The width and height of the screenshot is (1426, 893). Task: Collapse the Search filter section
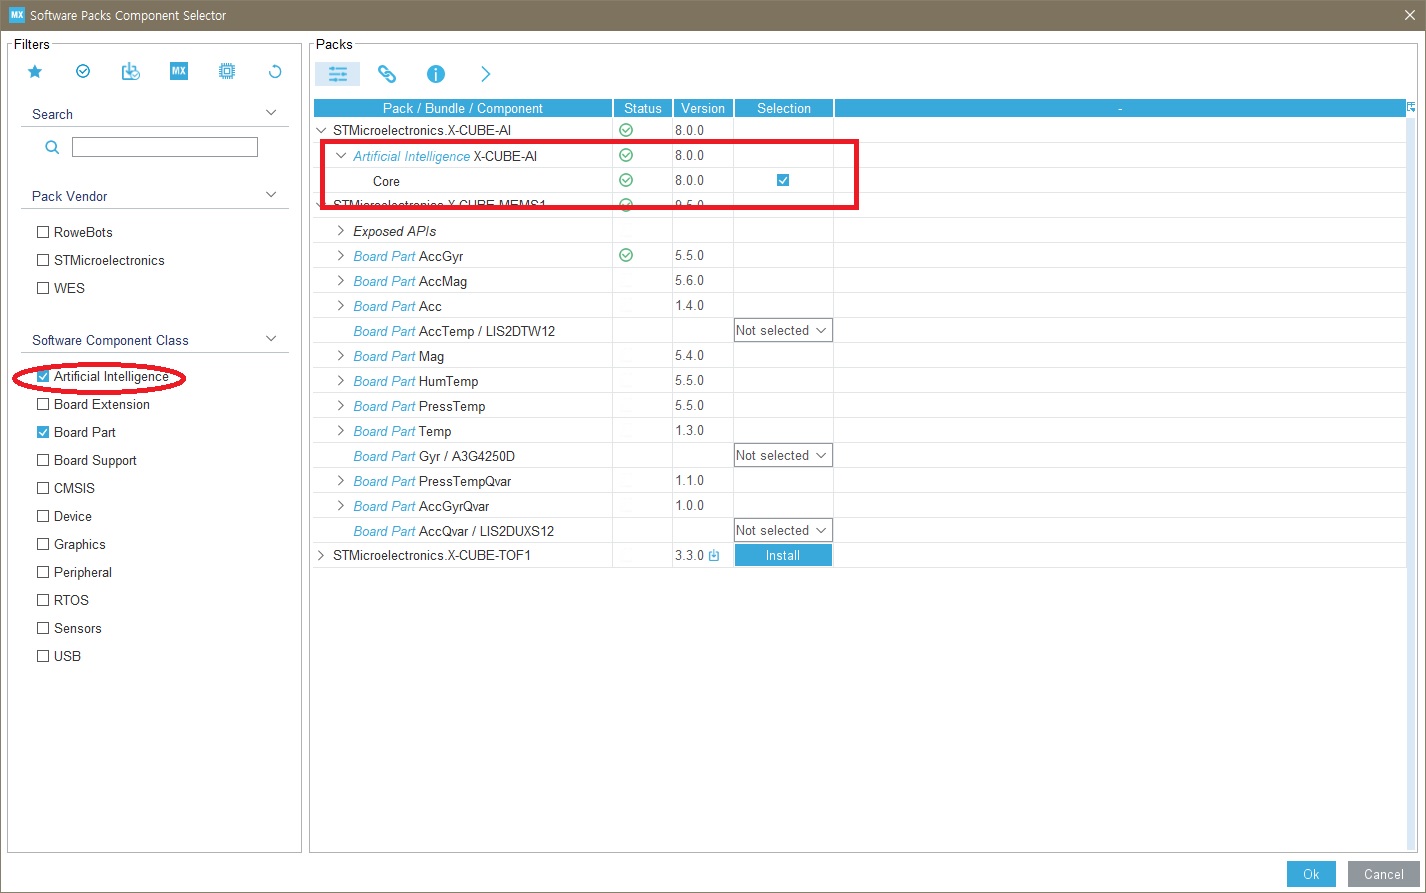271,113
